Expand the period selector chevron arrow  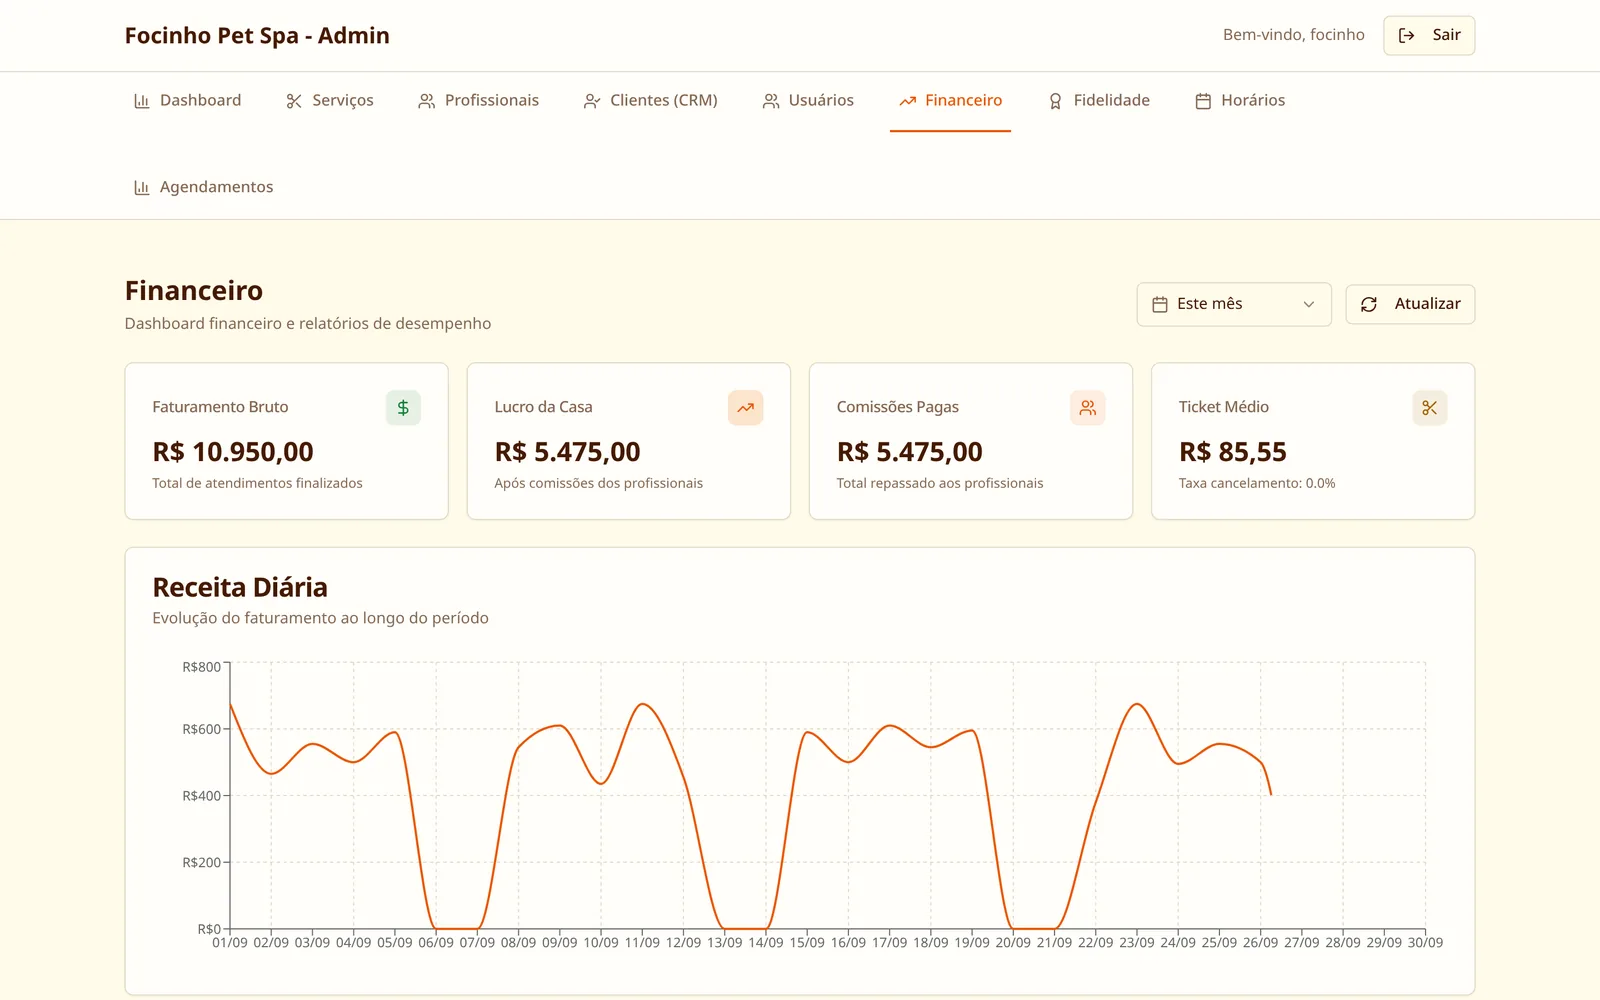[x=1309, y=304]
